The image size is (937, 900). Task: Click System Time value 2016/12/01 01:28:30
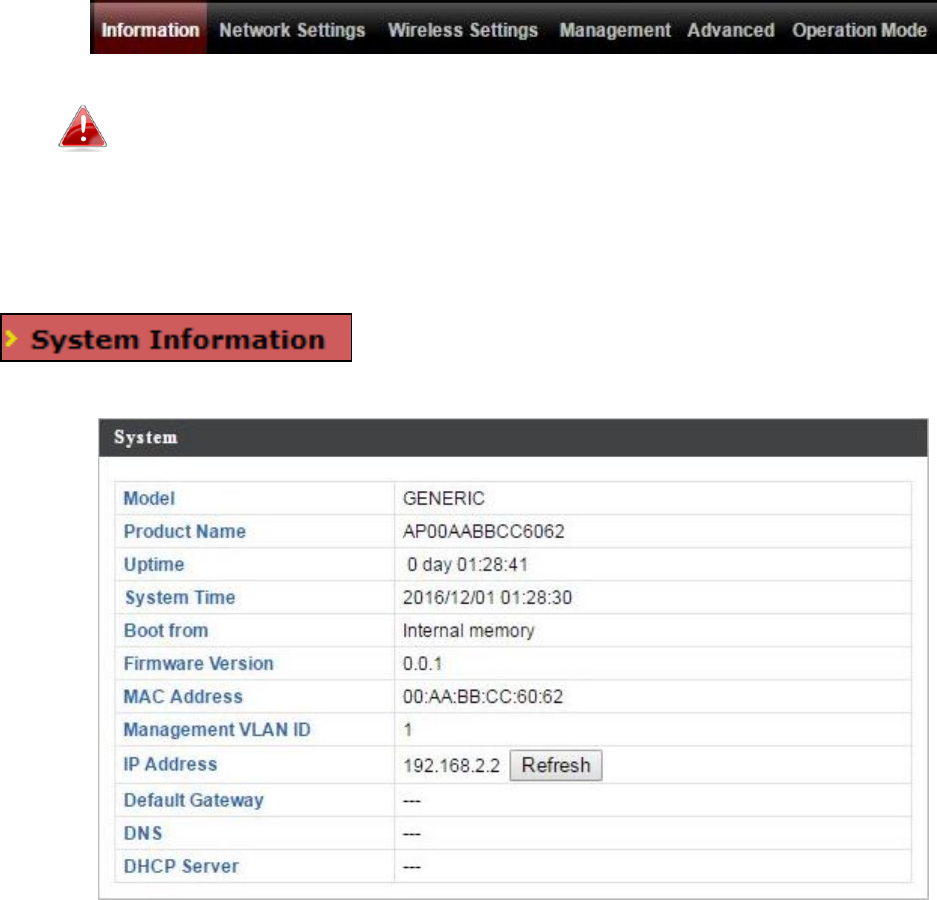pyautogui.click(x=487, y=598)
